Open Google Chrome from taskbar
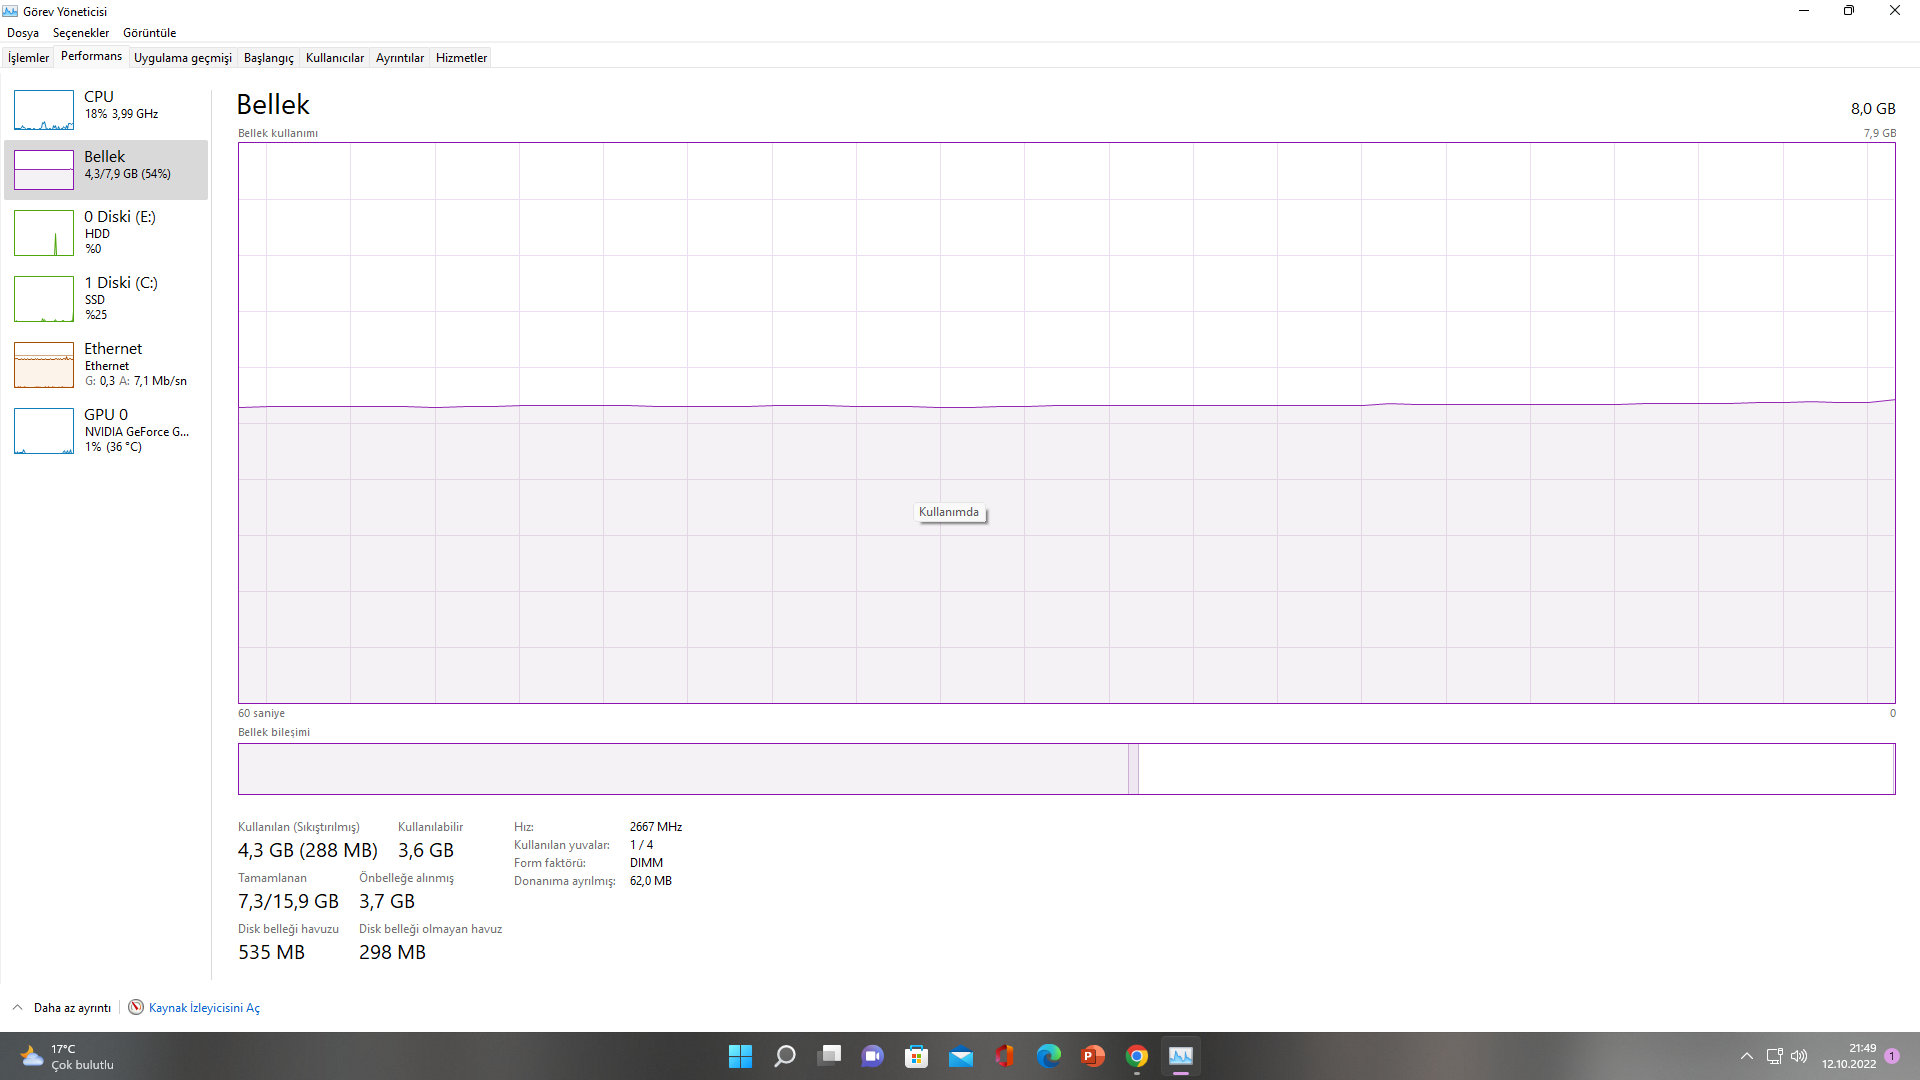 pyautogui.click(x=1136, y=1056)
